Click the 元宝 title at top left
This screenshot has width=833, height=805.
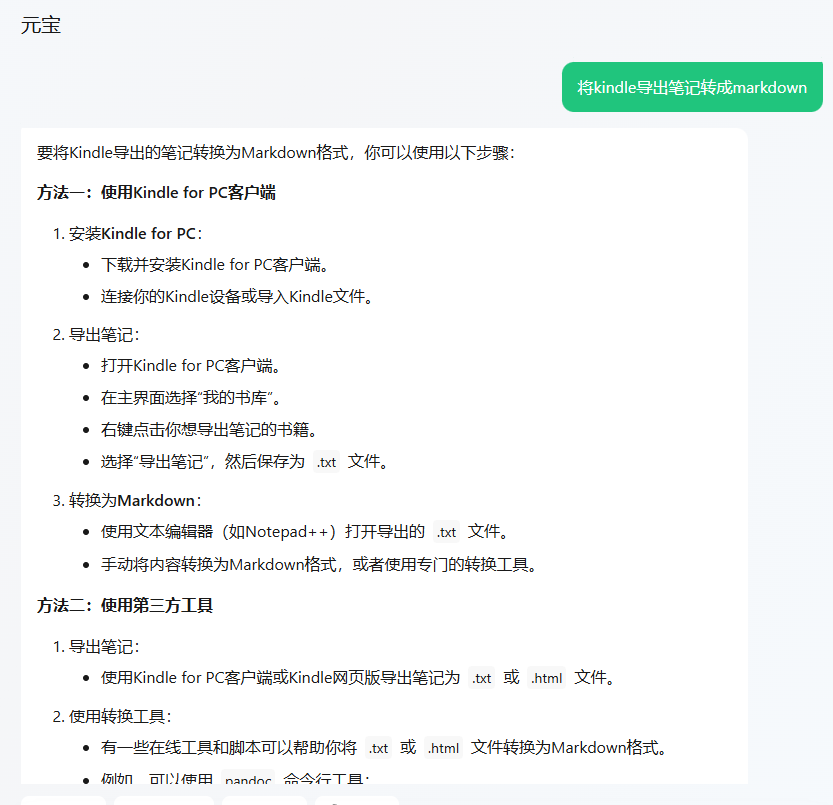(41, 26)
